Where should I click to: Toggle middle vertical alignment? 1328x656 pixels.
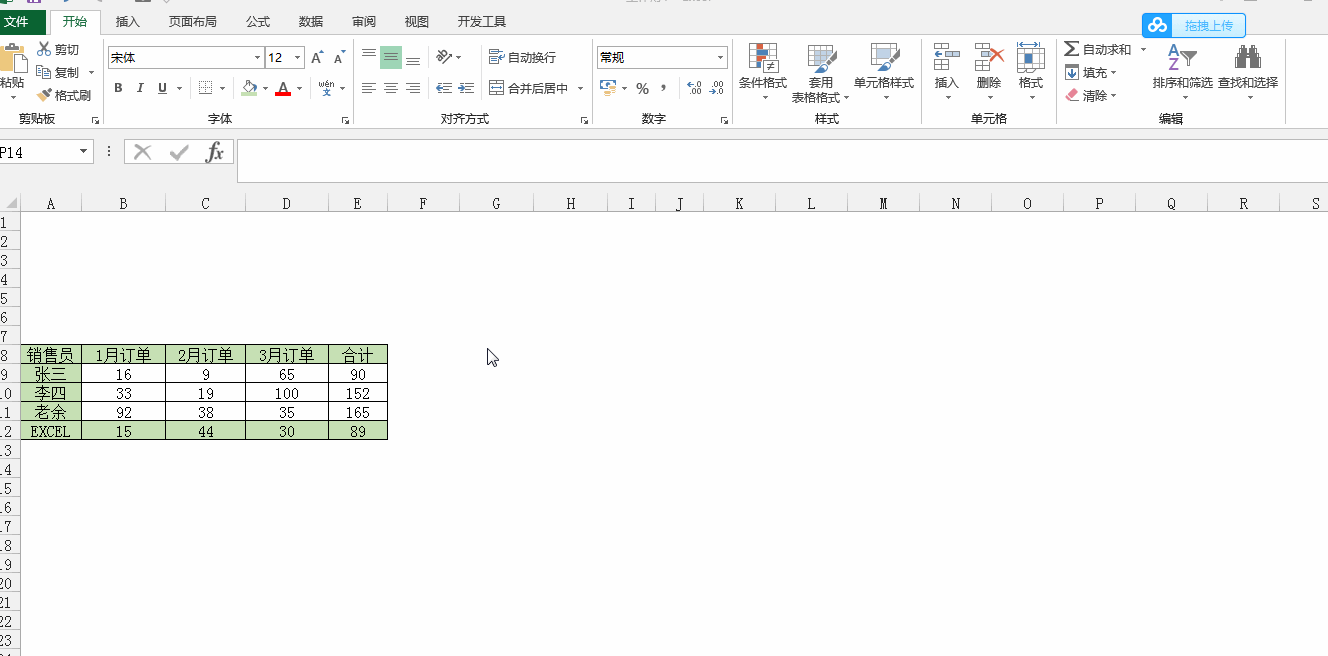391,57
